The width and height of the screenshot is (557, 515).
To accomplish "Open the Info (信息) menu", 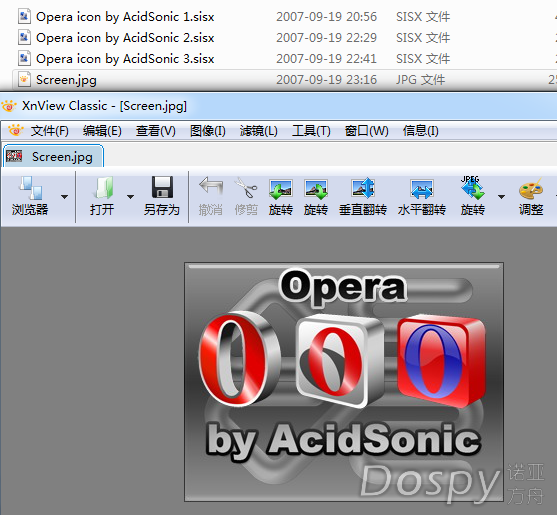I will click(421, 131).
